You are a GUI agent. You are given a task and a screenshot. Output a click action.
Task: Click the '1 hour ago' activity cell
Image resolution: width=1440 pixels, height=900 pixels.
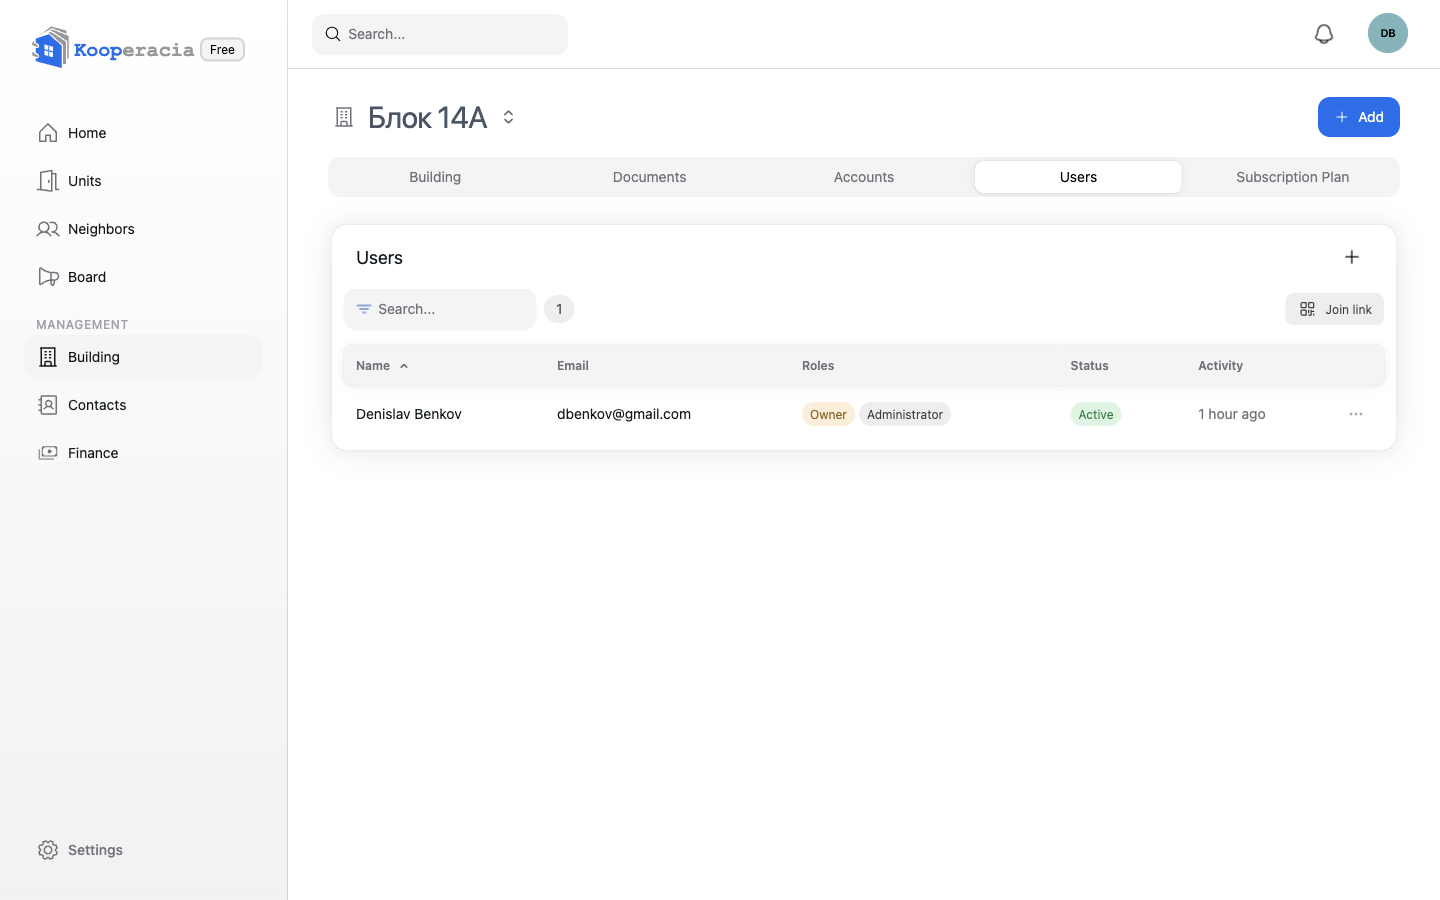[x=1232, y=414]
